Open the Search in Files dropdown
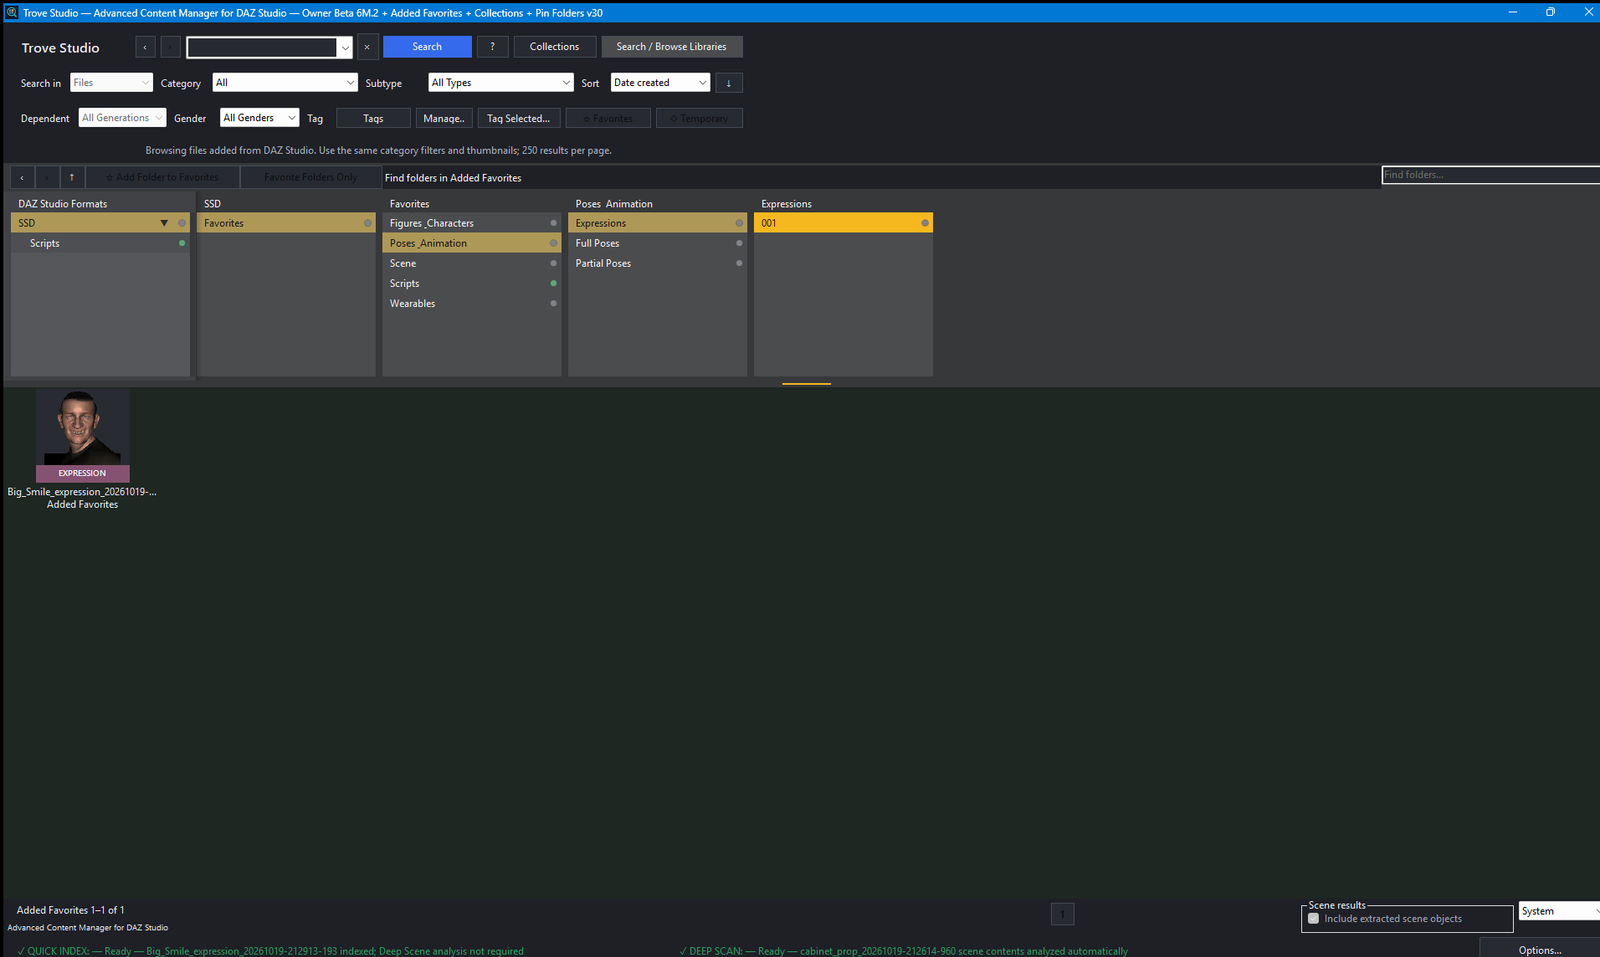Image resolution: width=1600 pixels, height=957 pixels. point(111,83)
